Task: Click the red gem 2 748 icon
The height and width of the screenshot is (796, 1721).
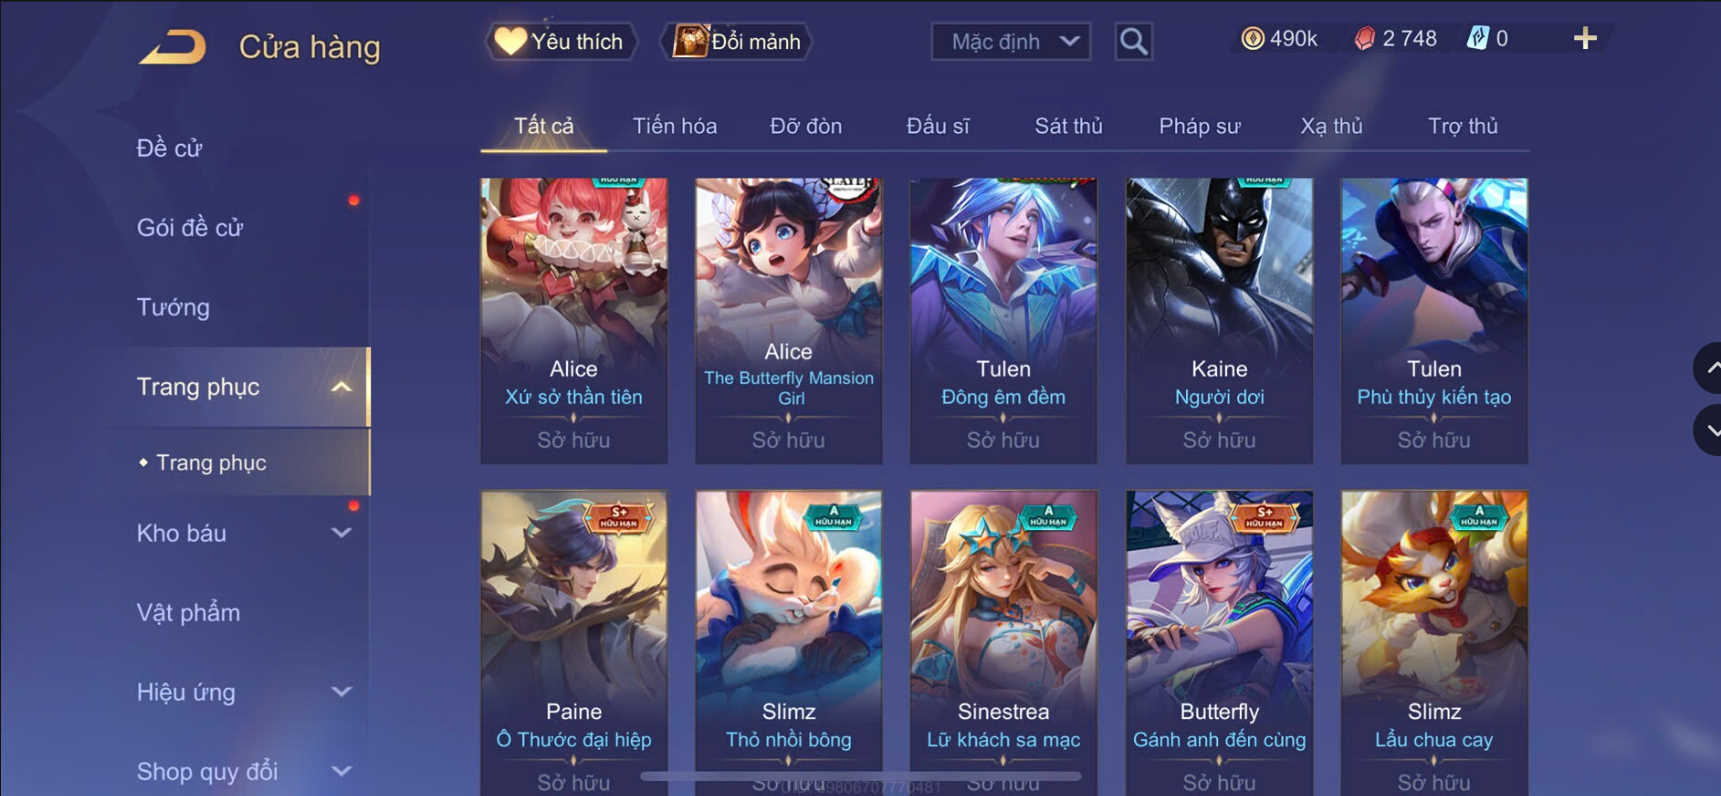Action: 1364,39
